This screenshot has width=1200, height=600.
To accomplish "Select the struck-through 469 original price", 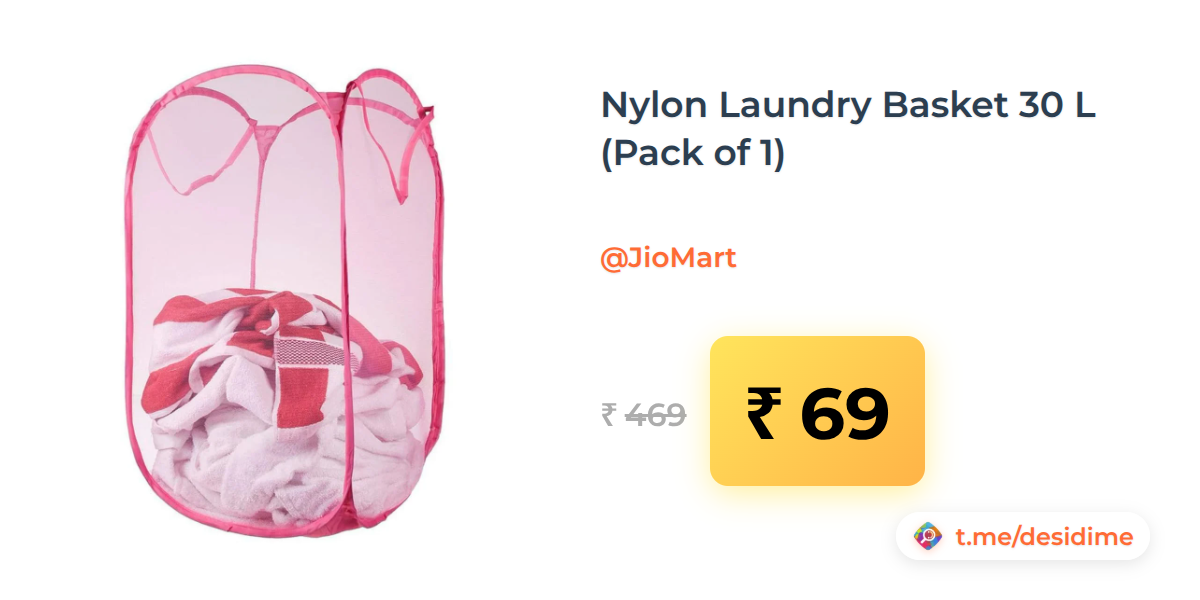I will pos(655,414).
